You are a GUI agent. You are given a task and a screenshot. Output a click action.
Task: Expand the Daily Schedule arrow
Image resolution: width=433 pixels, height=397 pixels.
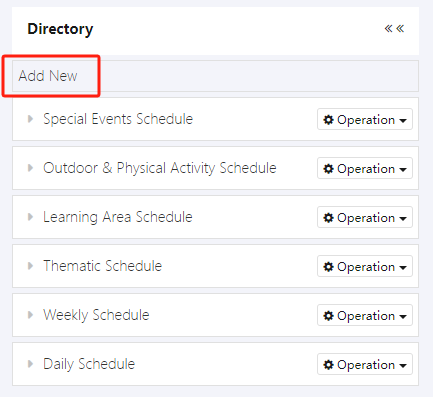coord(30,364)
